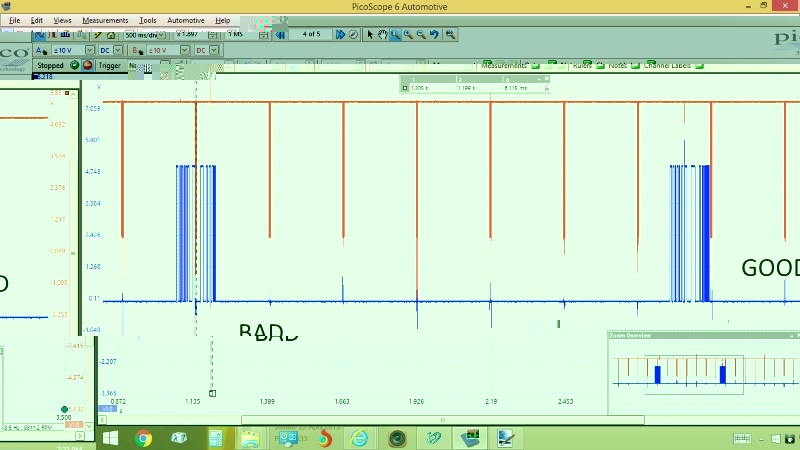Click the 4 of 5 buffer field

click(x=311, y=34)
